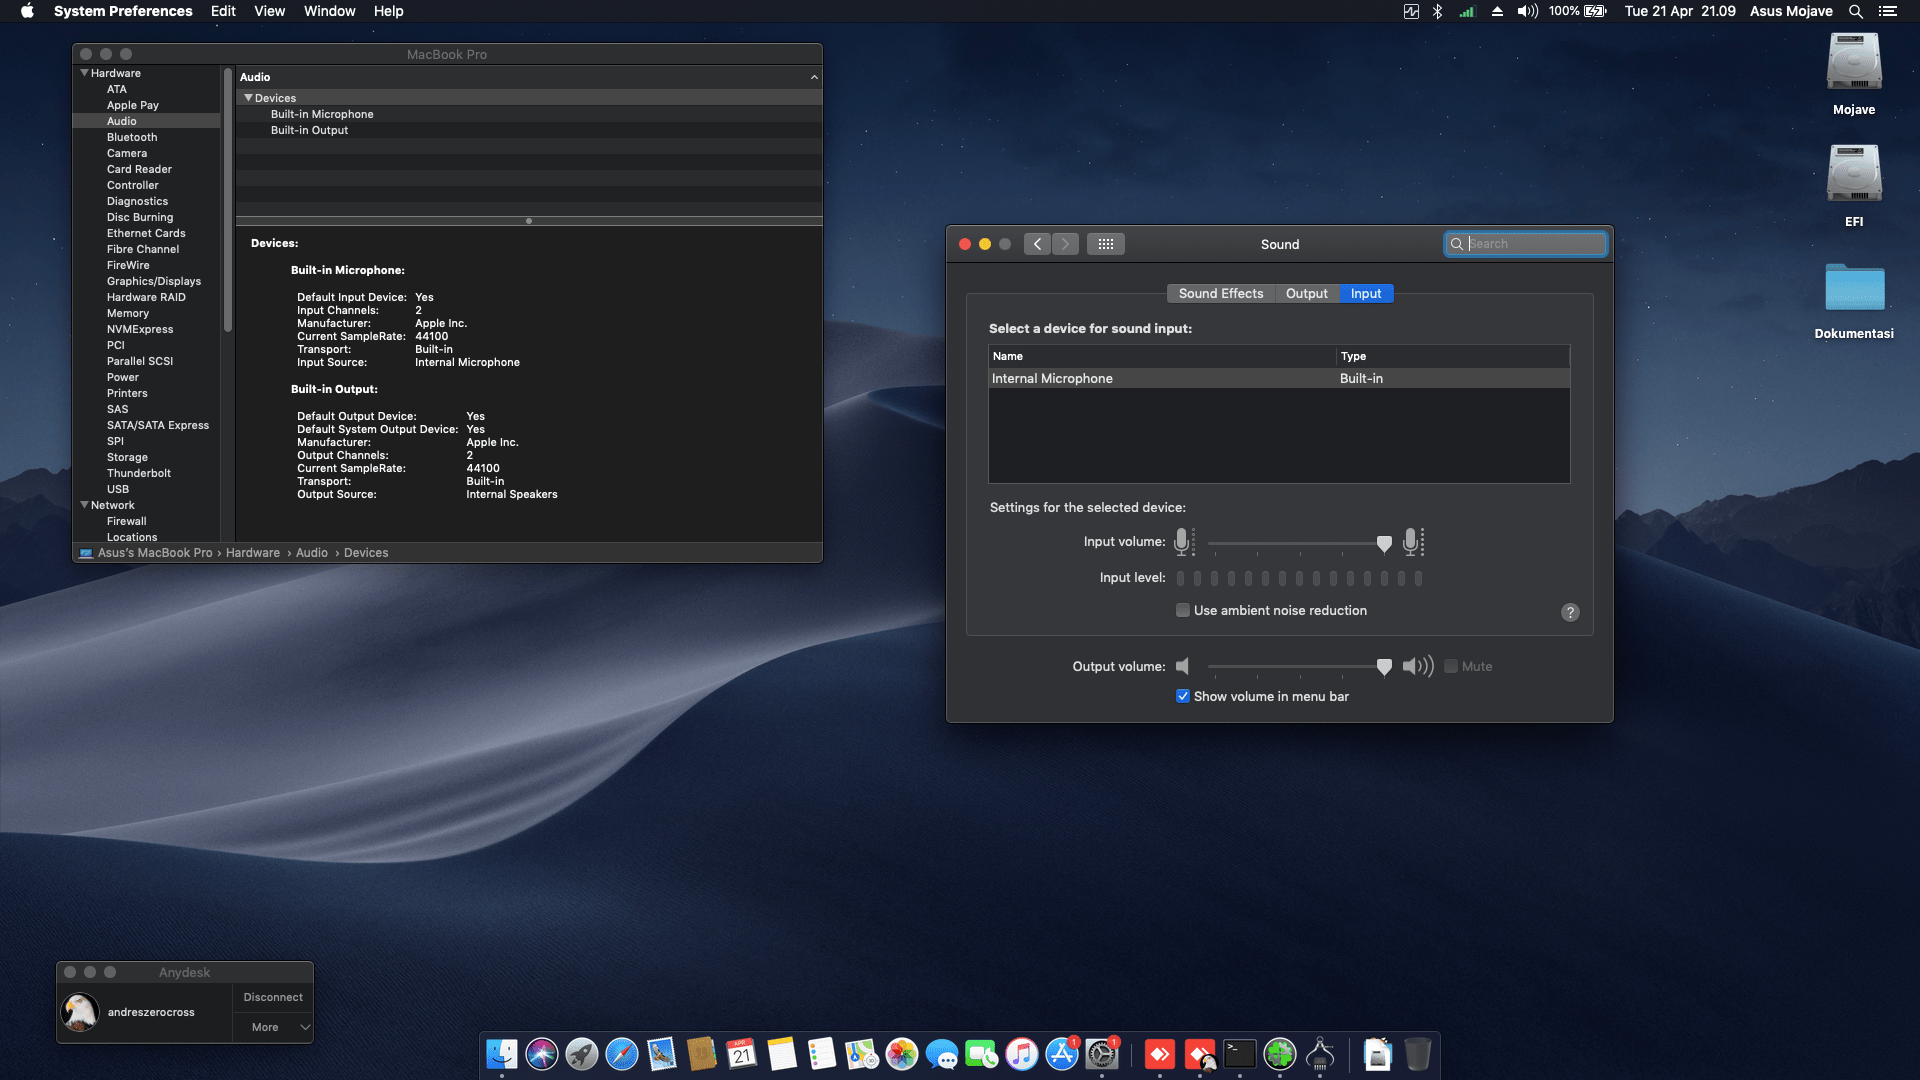Open Photos from the dock
1920x1080 pixels.
[902, 1054]
